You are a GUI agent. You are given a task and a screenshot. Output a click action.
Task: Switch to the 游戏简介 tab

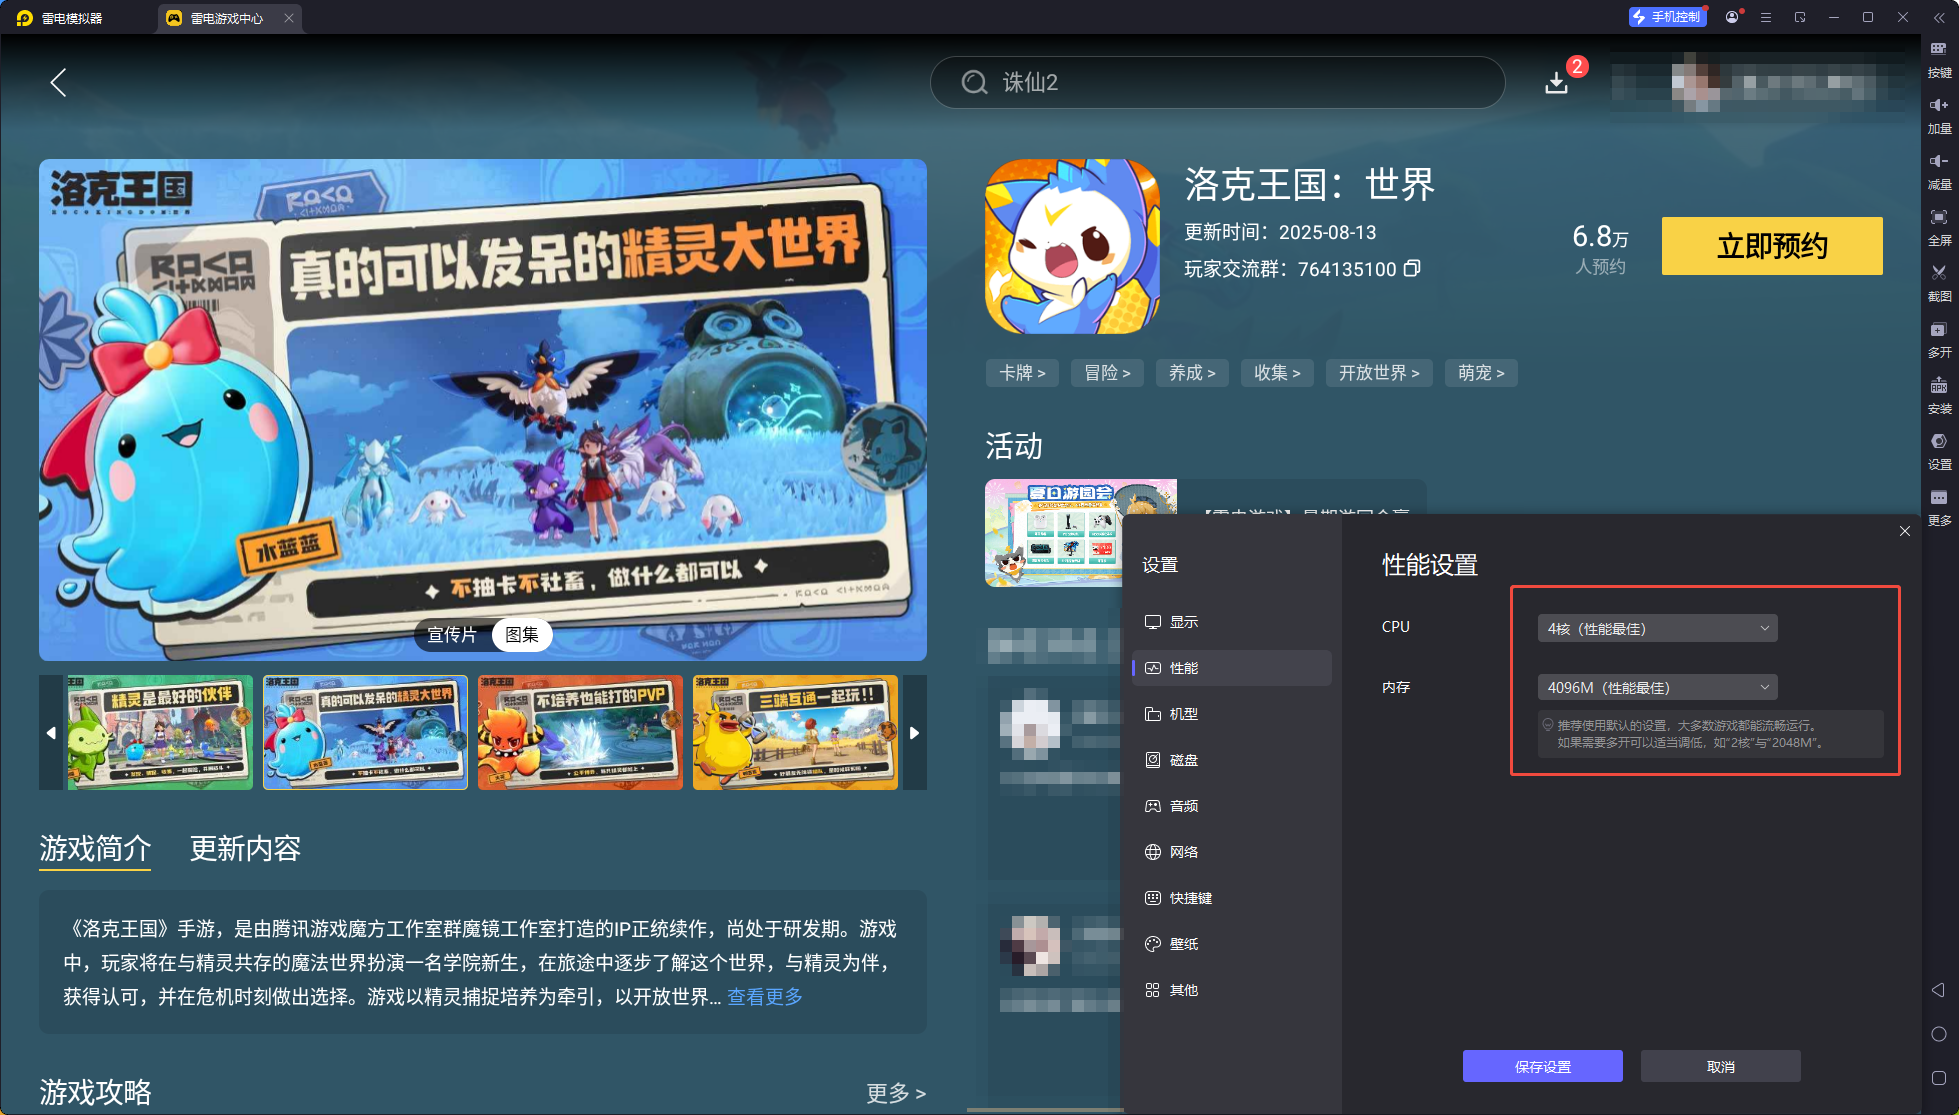(x=95, y=849)
